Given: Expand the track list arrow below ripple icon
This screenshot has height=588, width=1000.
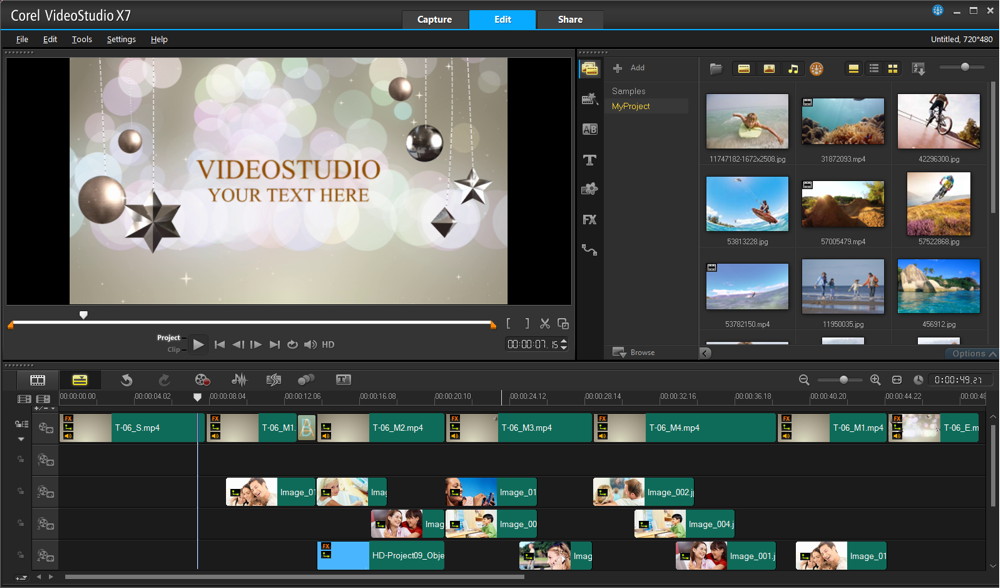Looking at the screenshot, I should 21,439.
